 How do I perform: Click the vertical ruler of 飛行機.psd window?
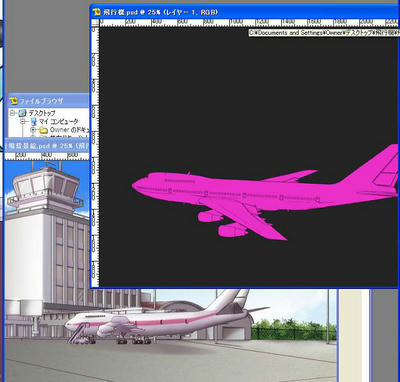[95, 157]
